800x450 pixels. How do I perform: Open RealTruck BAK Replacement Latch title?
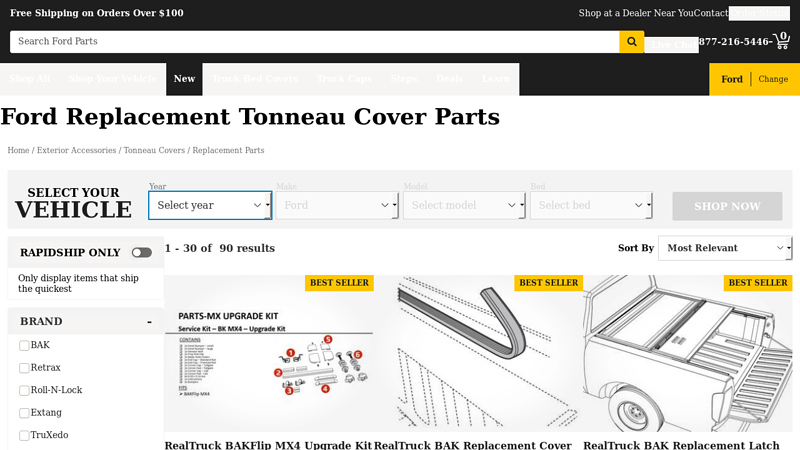tap(681, 445)
